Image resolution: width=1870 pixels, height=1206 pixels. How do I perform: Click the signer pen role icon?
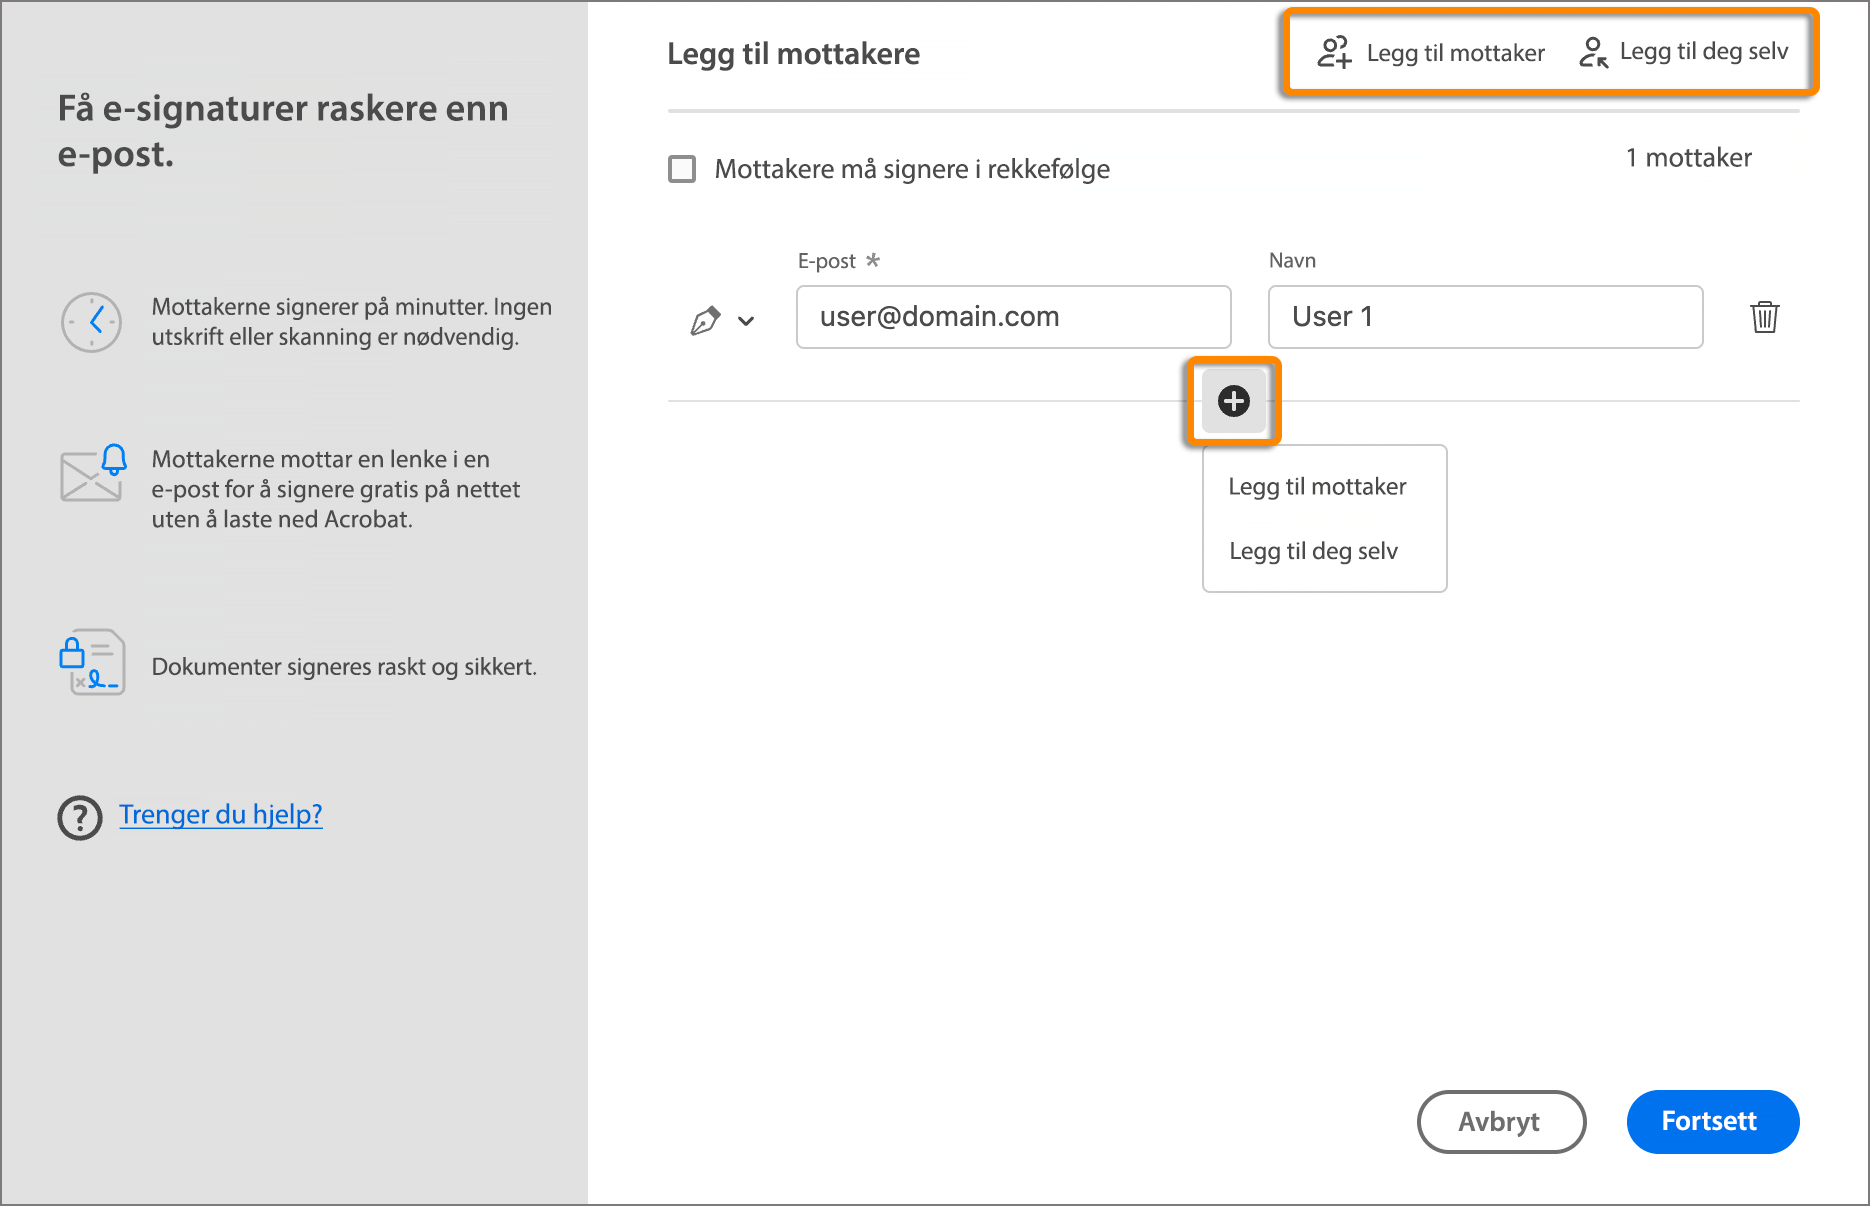click(705, 320)
